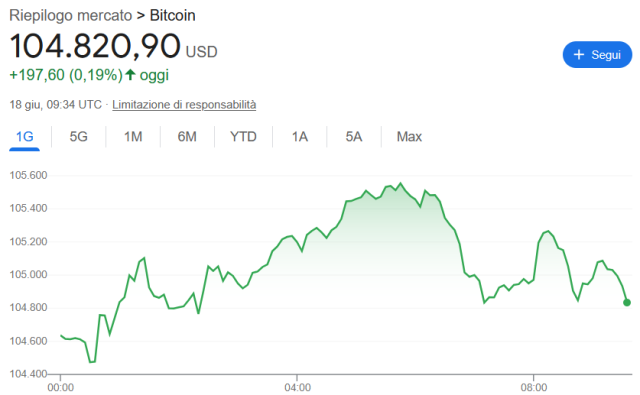The width and height of the screenshot is (640, 395).
Task: Select the YTD tab
Action: pos(243,136)
